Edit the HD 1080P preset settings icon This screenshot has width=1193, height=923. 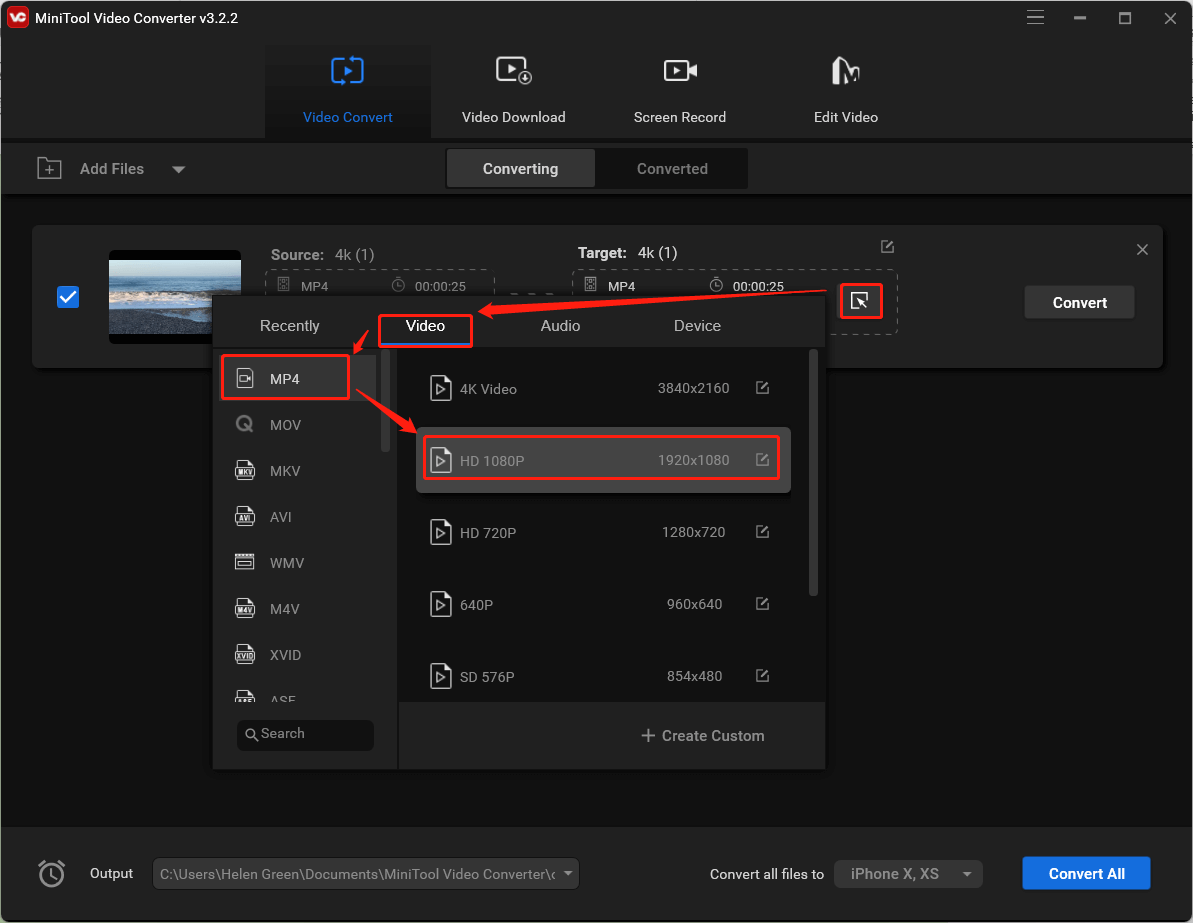coord(762,460)
